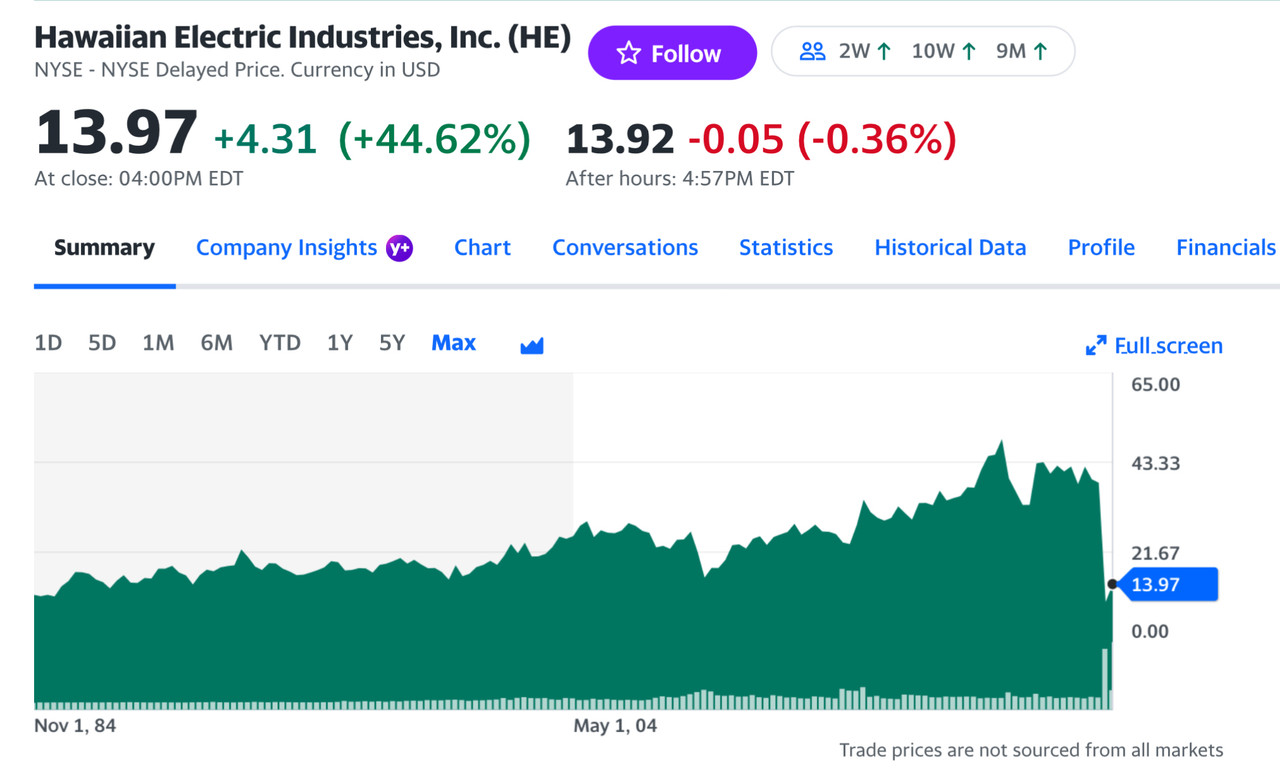View the Statistics tab

point(786,248)
